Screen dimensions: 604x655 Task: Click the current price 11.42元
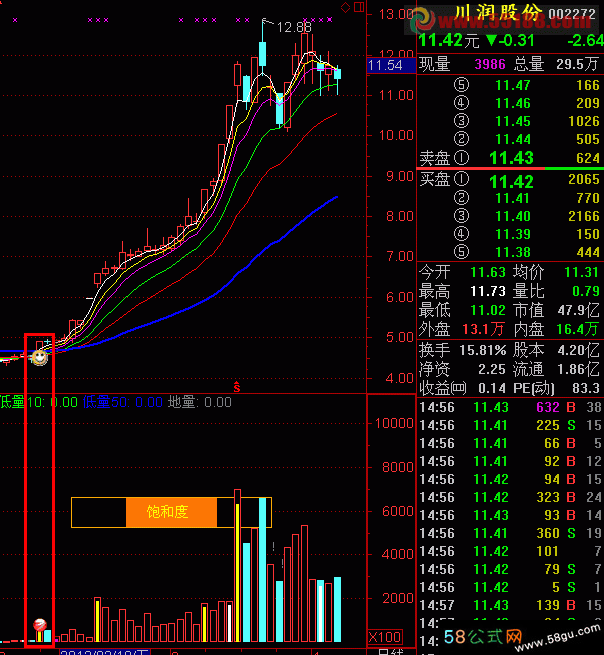pos(449,41)
